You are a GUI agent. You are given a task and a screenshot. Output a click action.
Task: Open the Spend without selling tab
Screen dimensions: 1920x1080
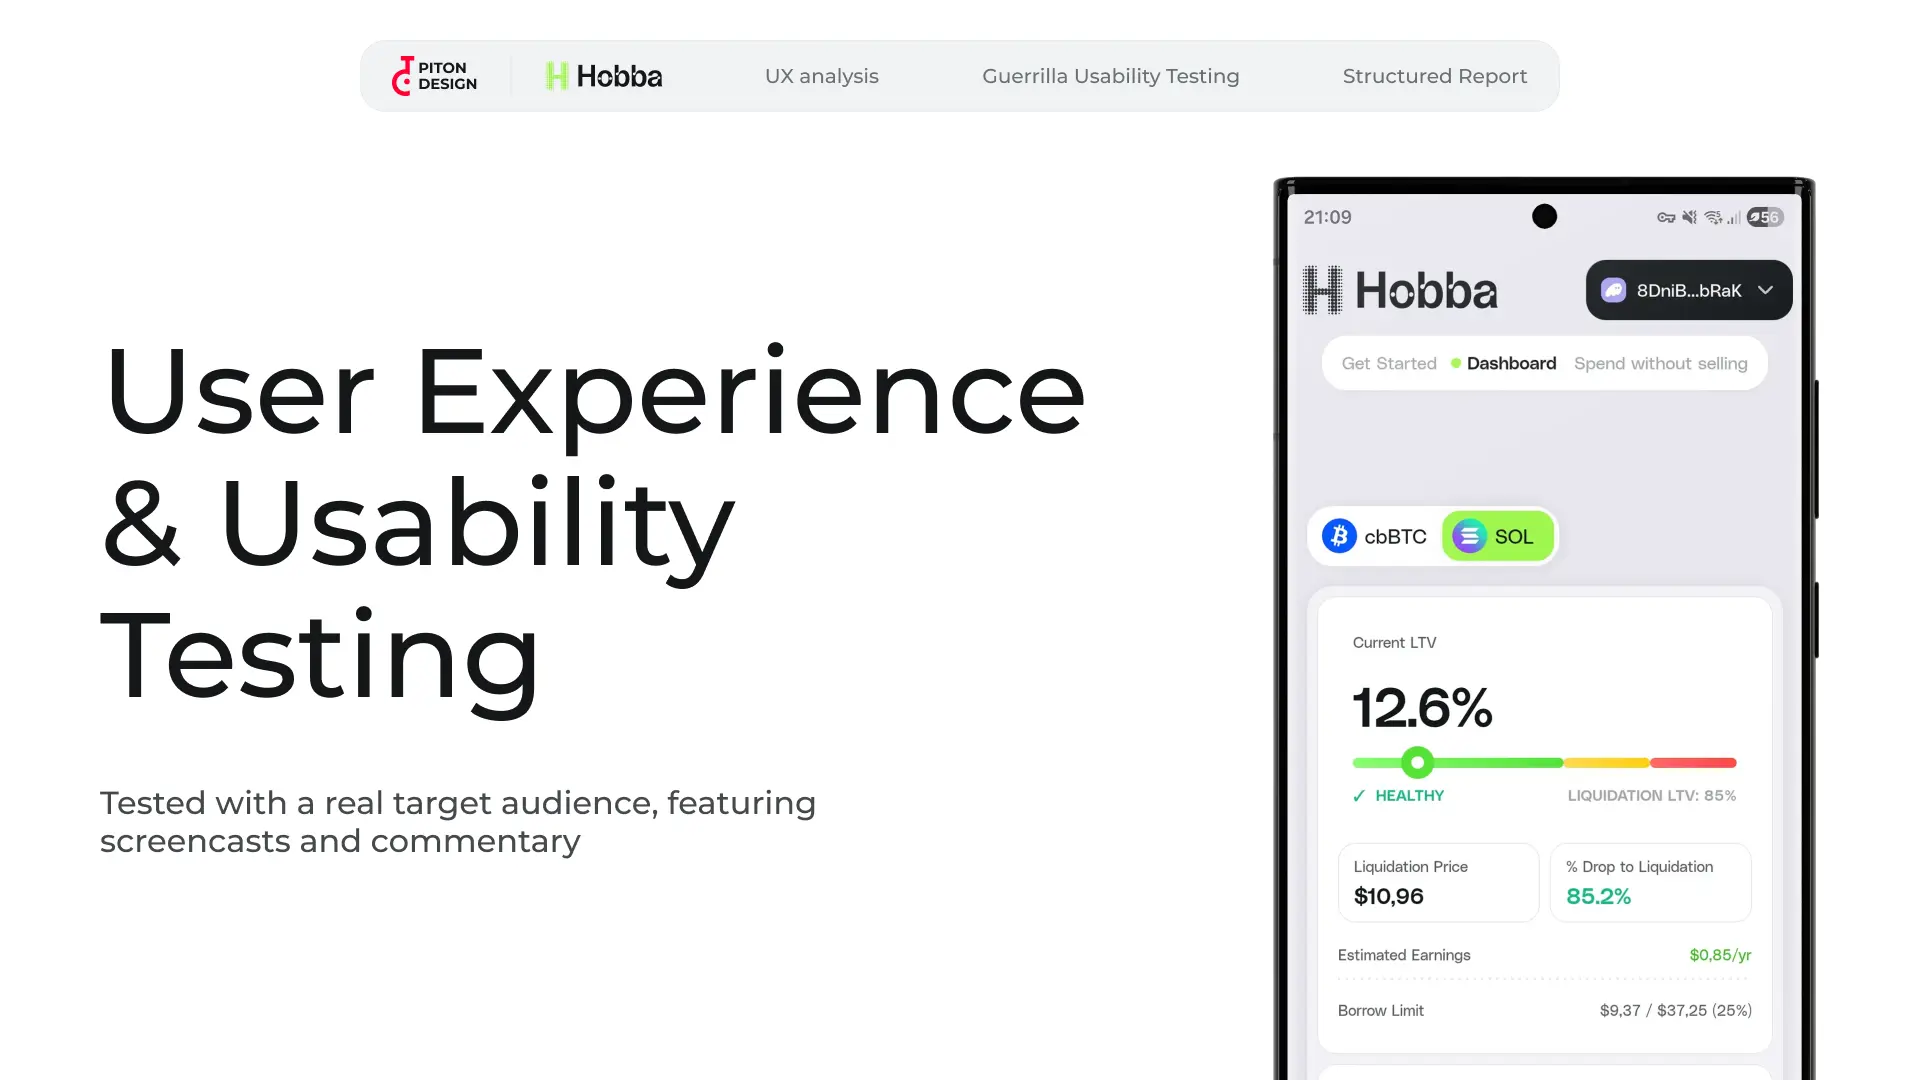click(x=1661, y=363)
